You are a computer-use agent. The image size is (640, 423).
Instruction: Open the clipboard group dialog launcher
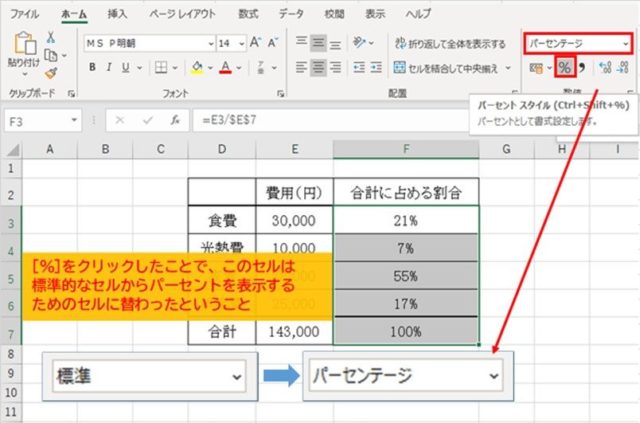pos(71,94)
